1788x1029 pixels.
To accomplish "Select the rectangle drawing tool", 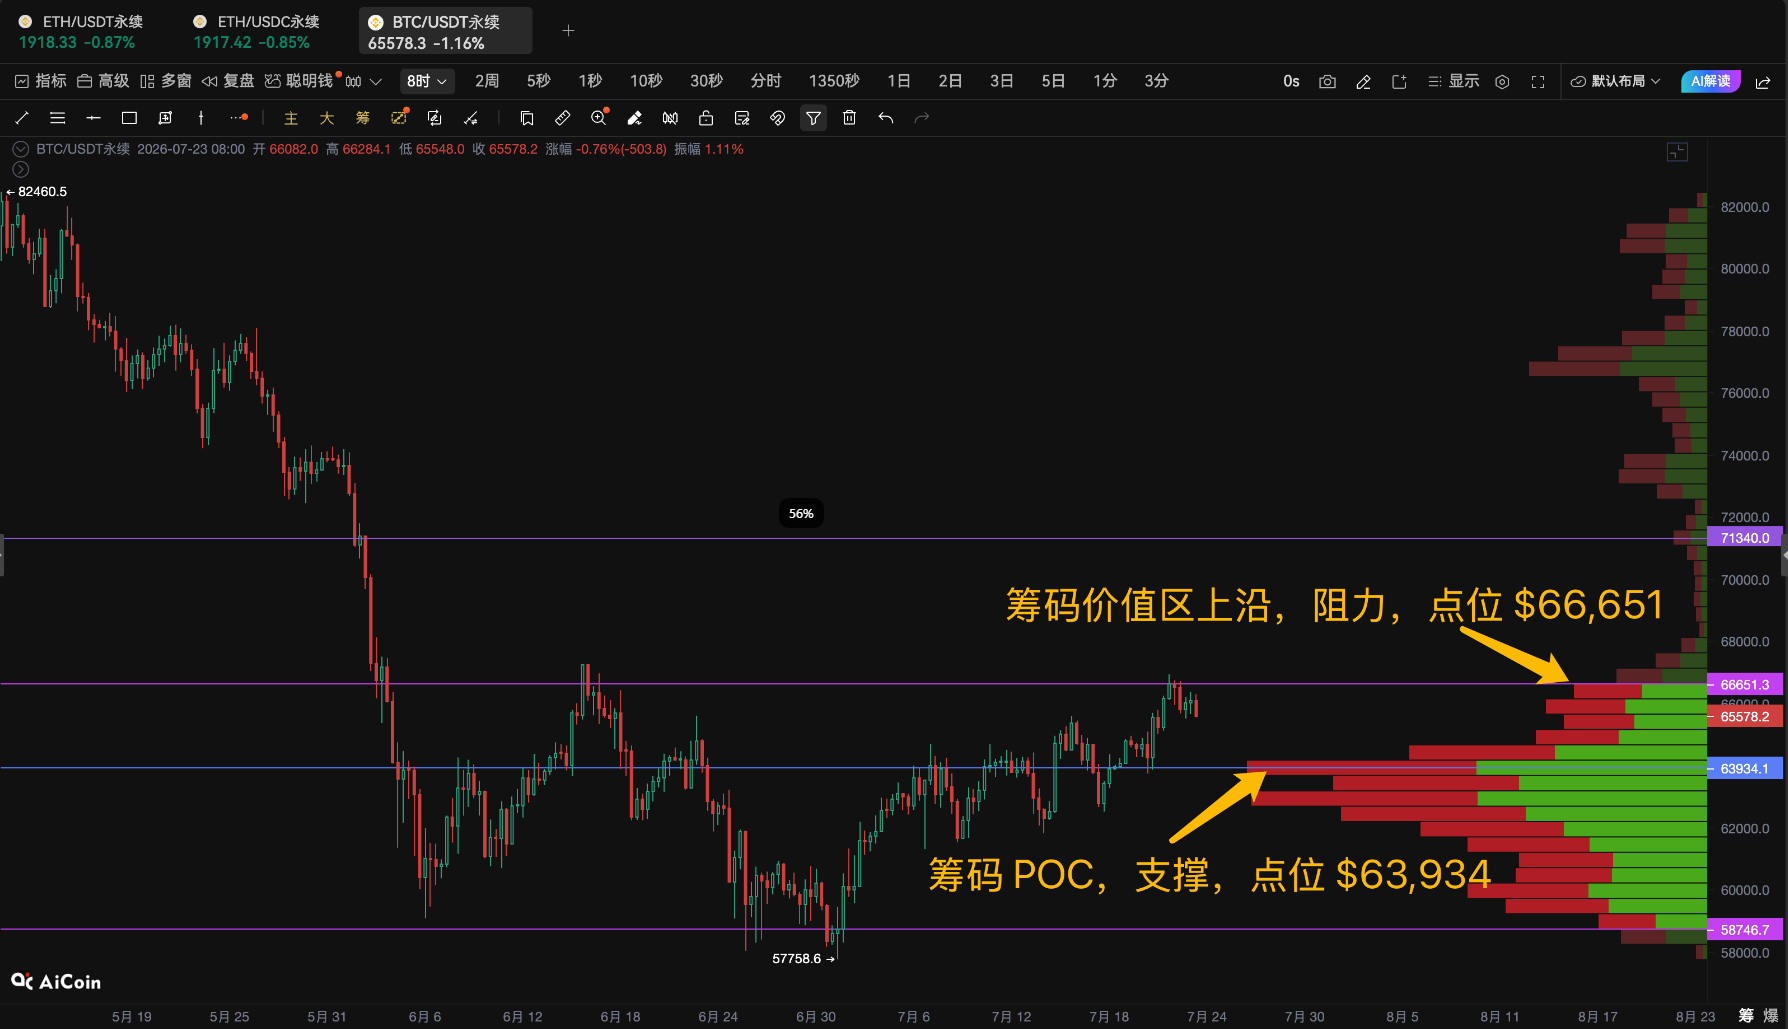I will coord(129,118).
